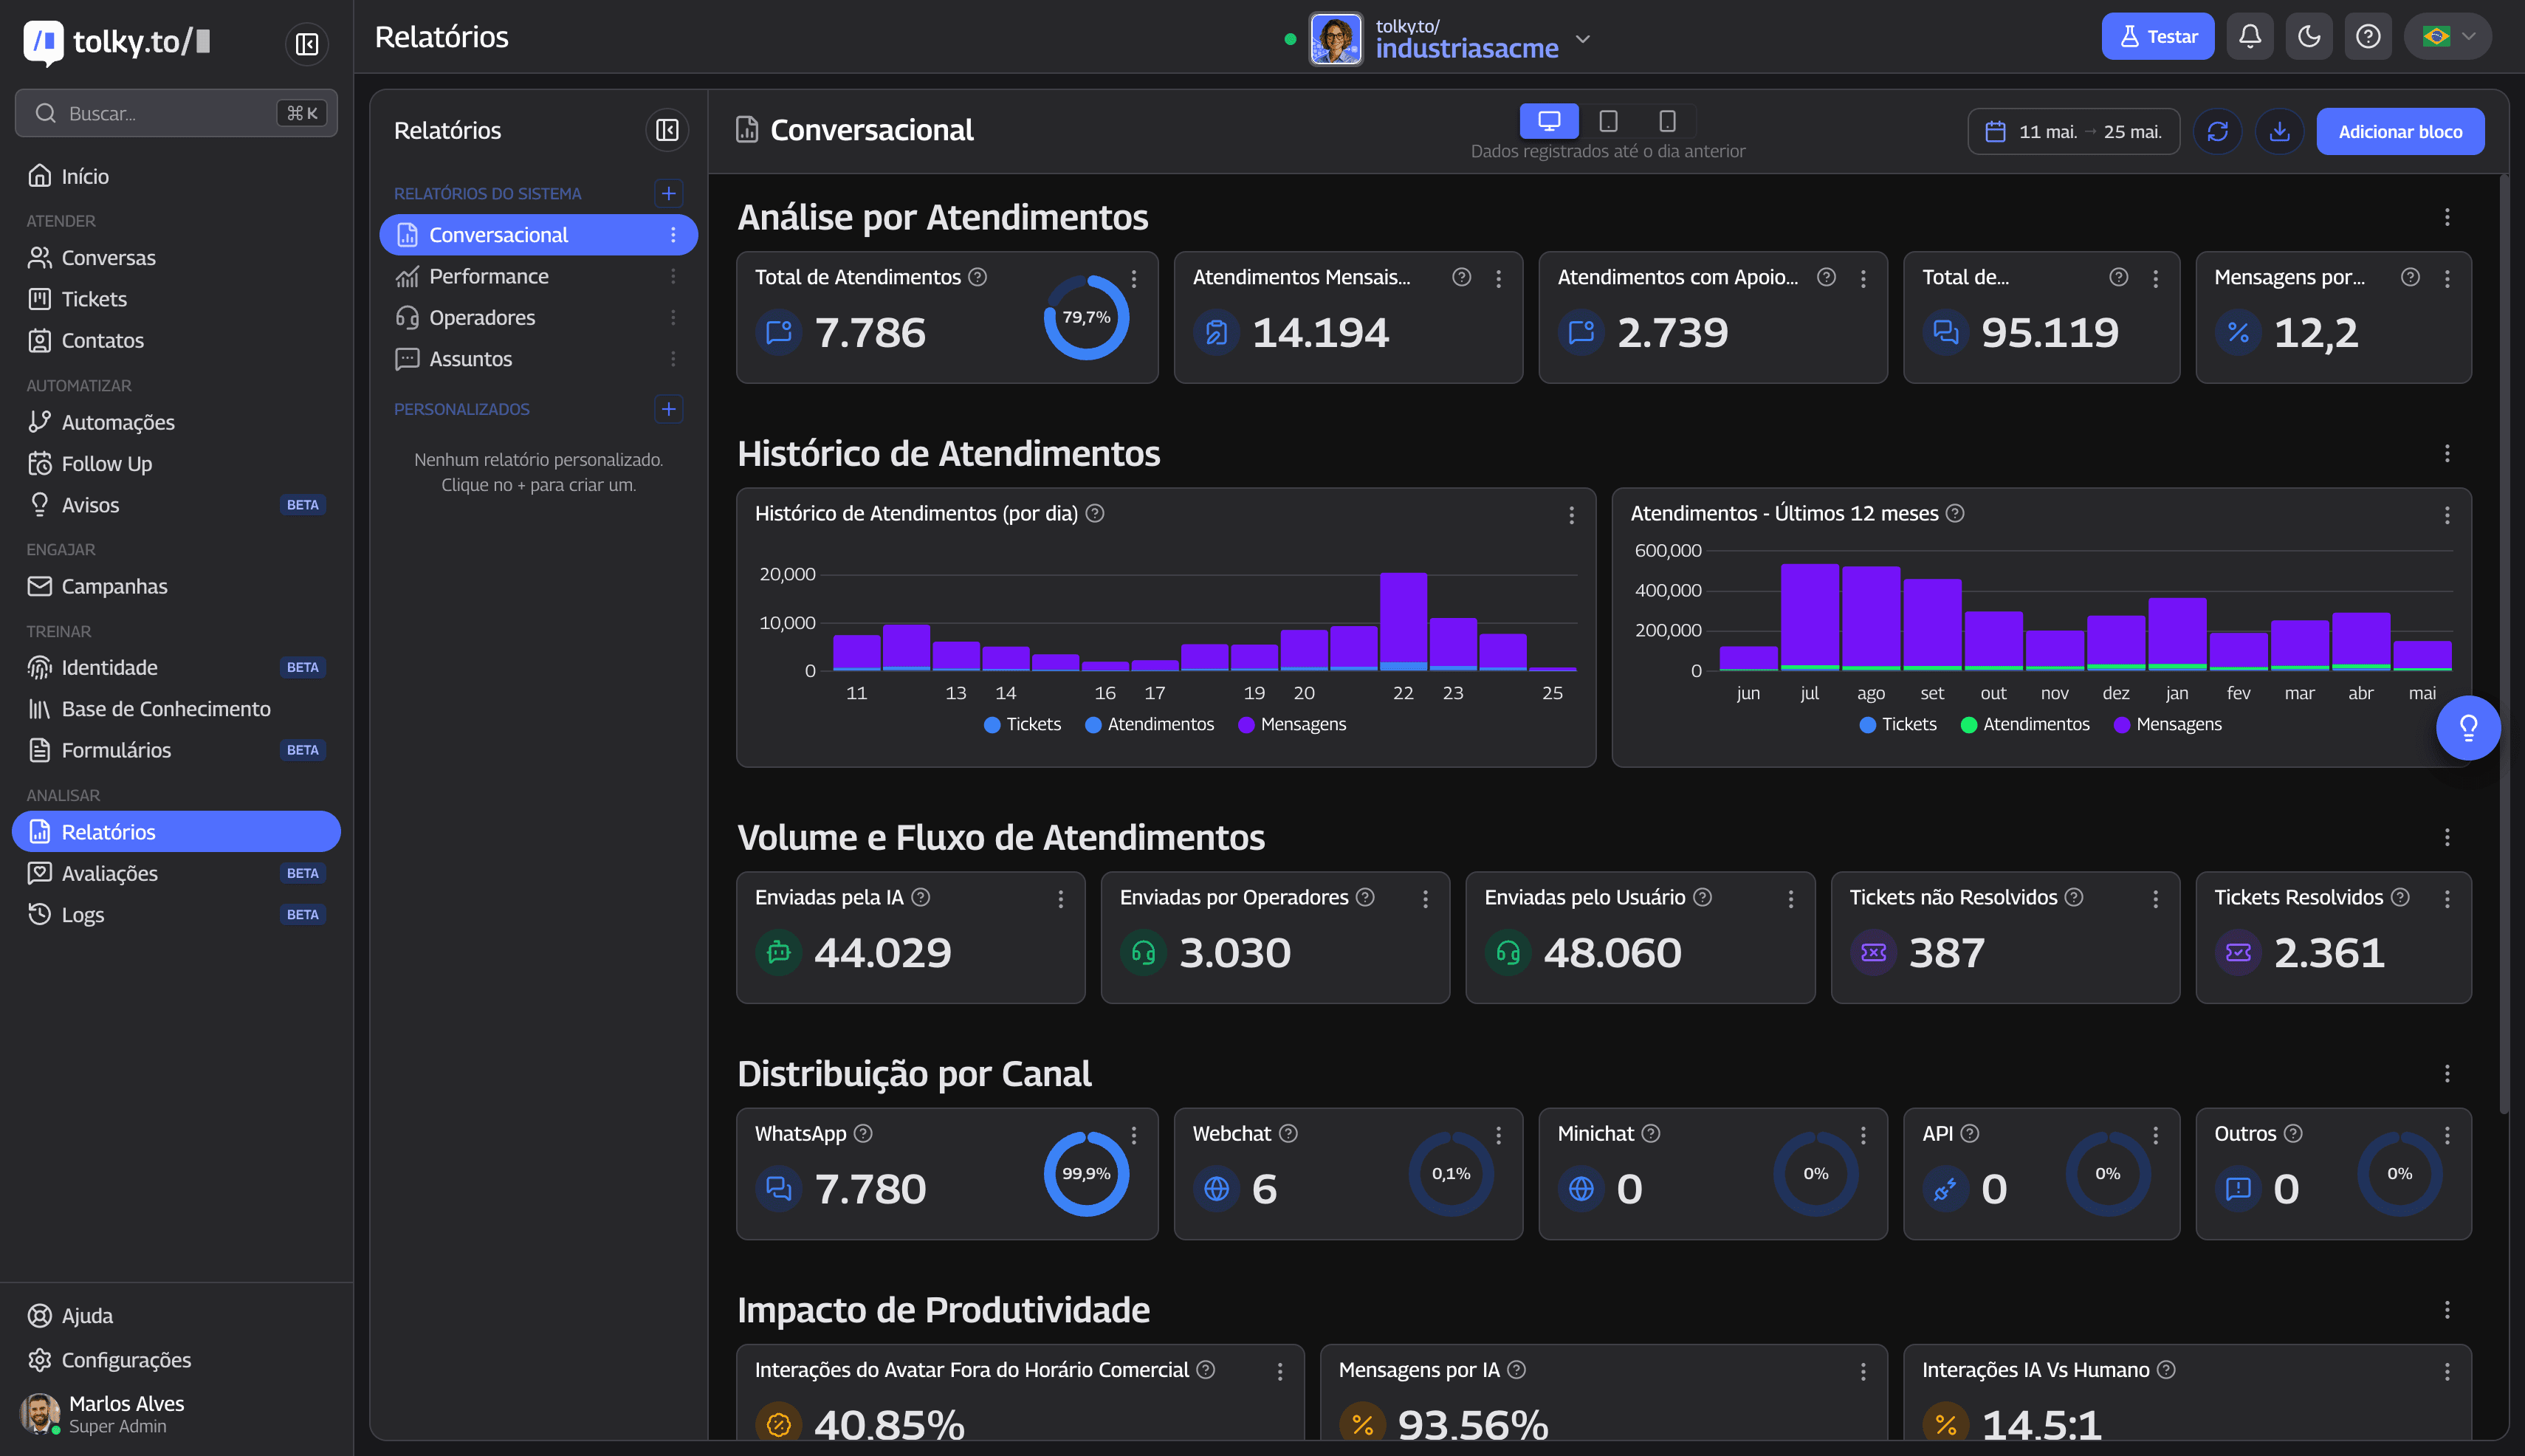2525x1456 pixels.
Task: Click the floating lightbulb tips button
Action: pos(2467,728)
